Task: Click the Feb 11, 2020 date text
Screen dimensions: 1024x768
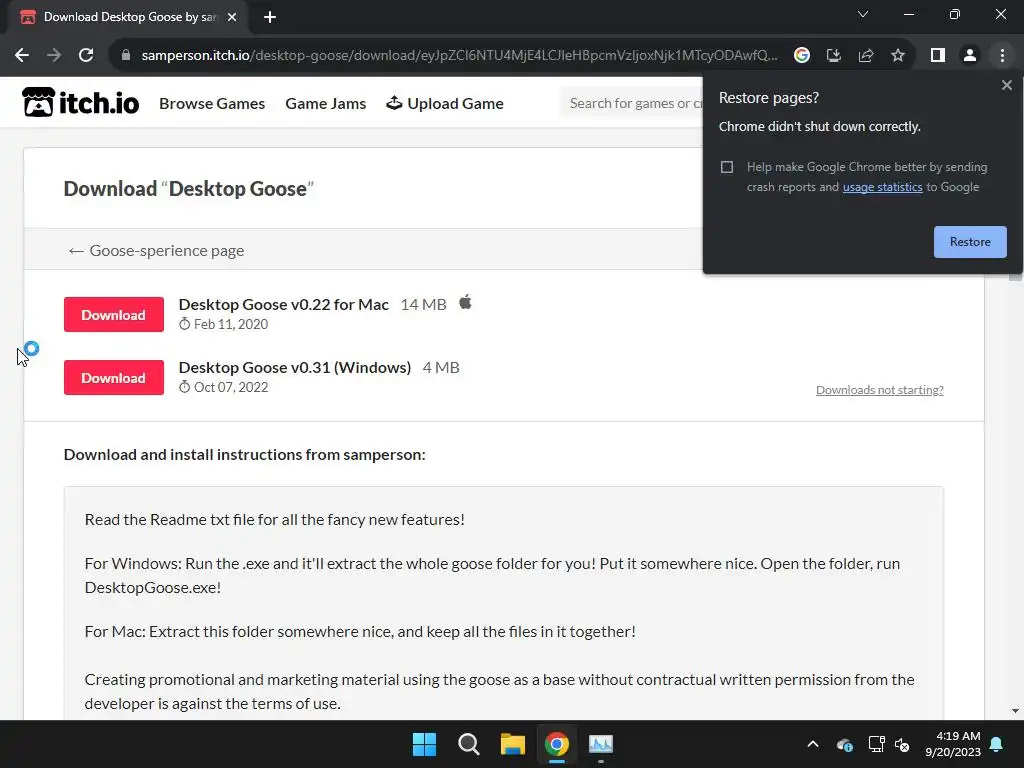Action: coord(231,325)
